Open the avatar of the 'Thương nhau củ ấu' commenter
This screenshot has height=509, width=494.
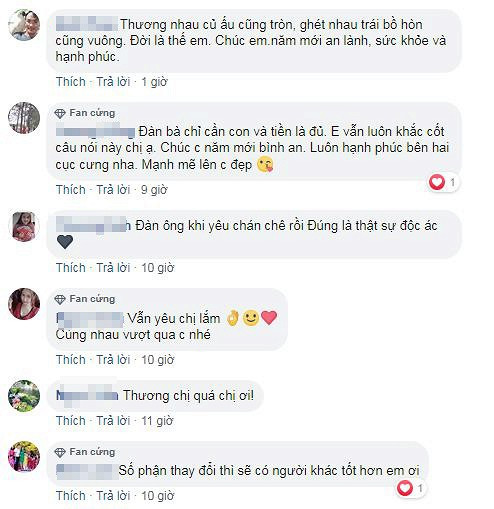(x=24, y=25)
